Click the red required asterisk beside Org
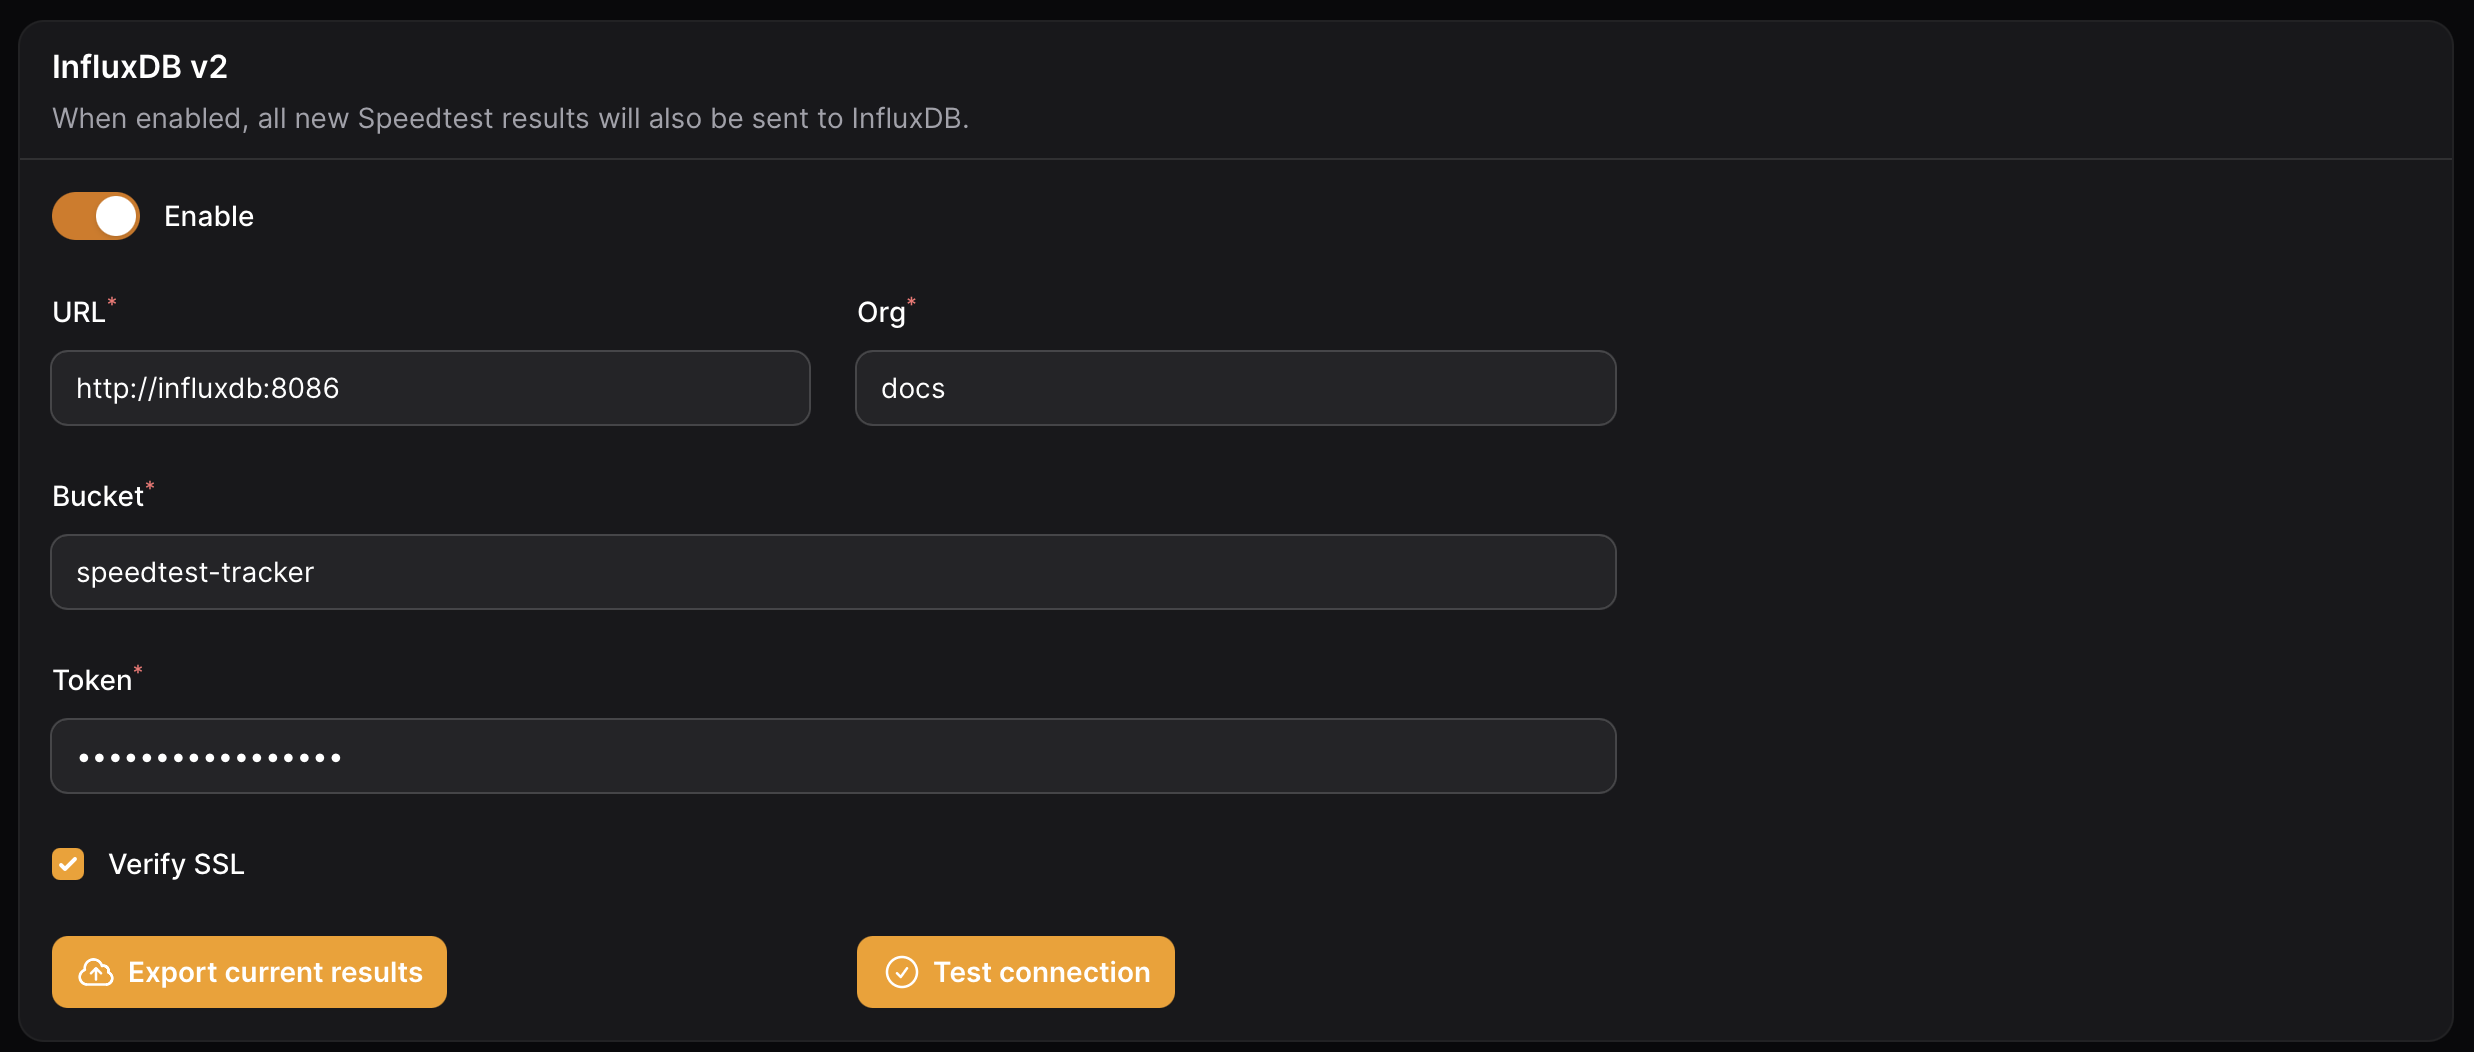The height and width of the screenshot is (1052, 2474). click(911, 301)
